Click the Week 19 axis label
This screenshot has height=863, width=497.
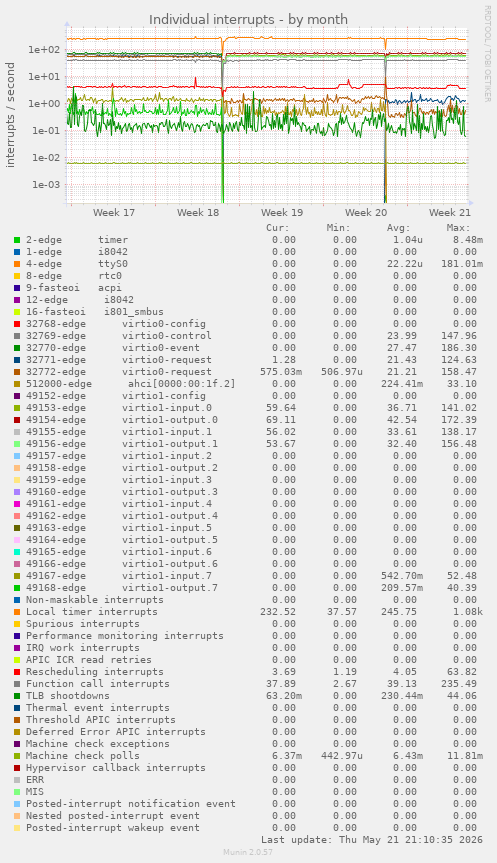[282, 212]
